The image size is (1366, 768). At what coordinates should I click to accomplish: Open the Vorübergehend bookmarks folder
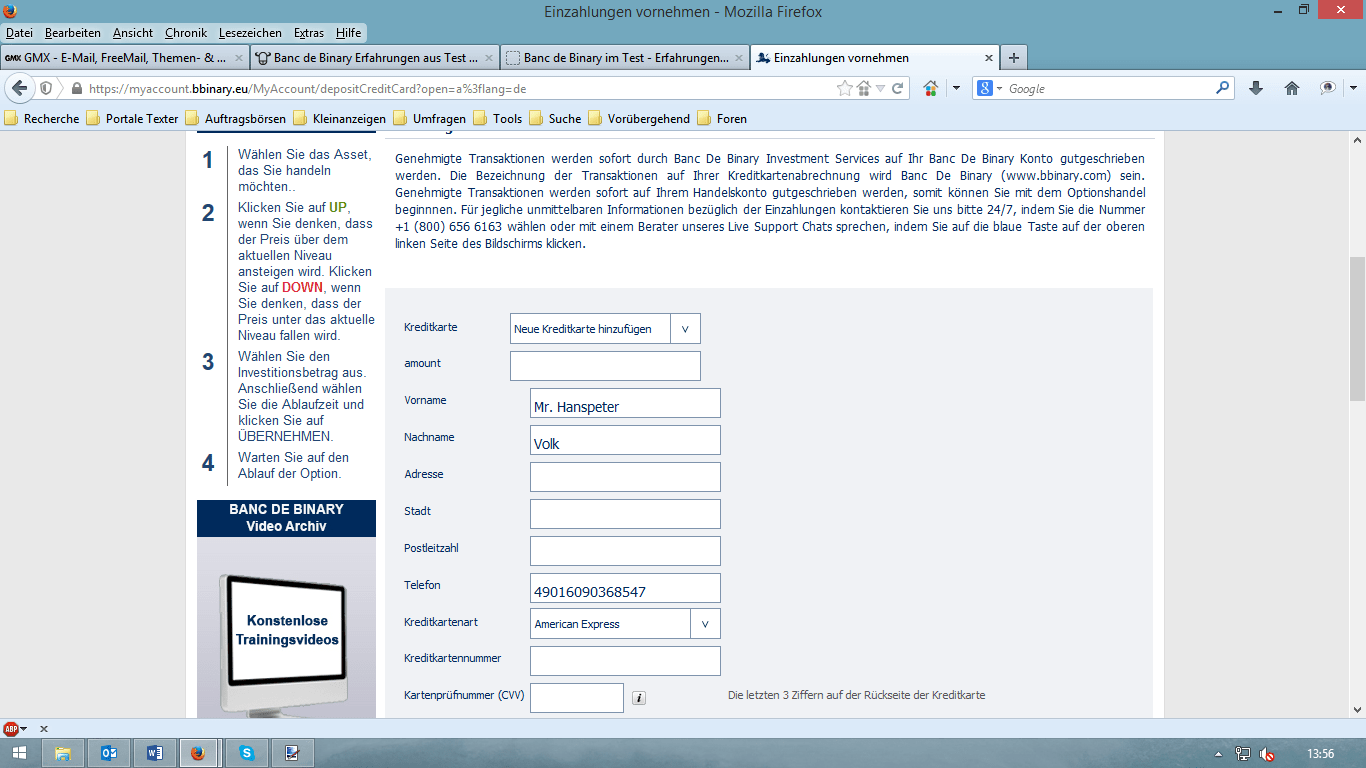pos(639,118)
